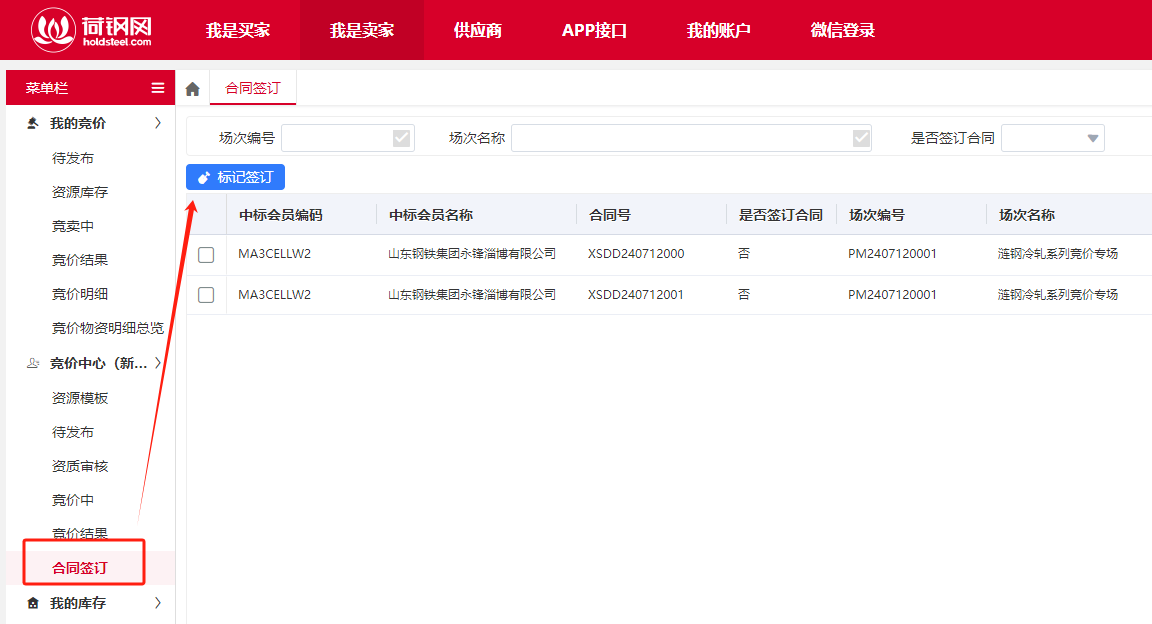Image resolution: width=1152 pixels, height=624 pixels.
Task: Open 我是卖家 top menu
Action: point(362,30)
